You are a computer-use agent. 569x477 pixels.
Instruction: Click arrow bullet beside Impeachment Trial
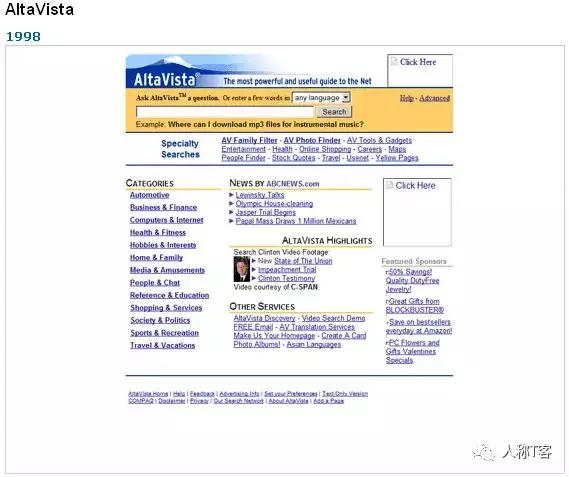click(254, 270)
